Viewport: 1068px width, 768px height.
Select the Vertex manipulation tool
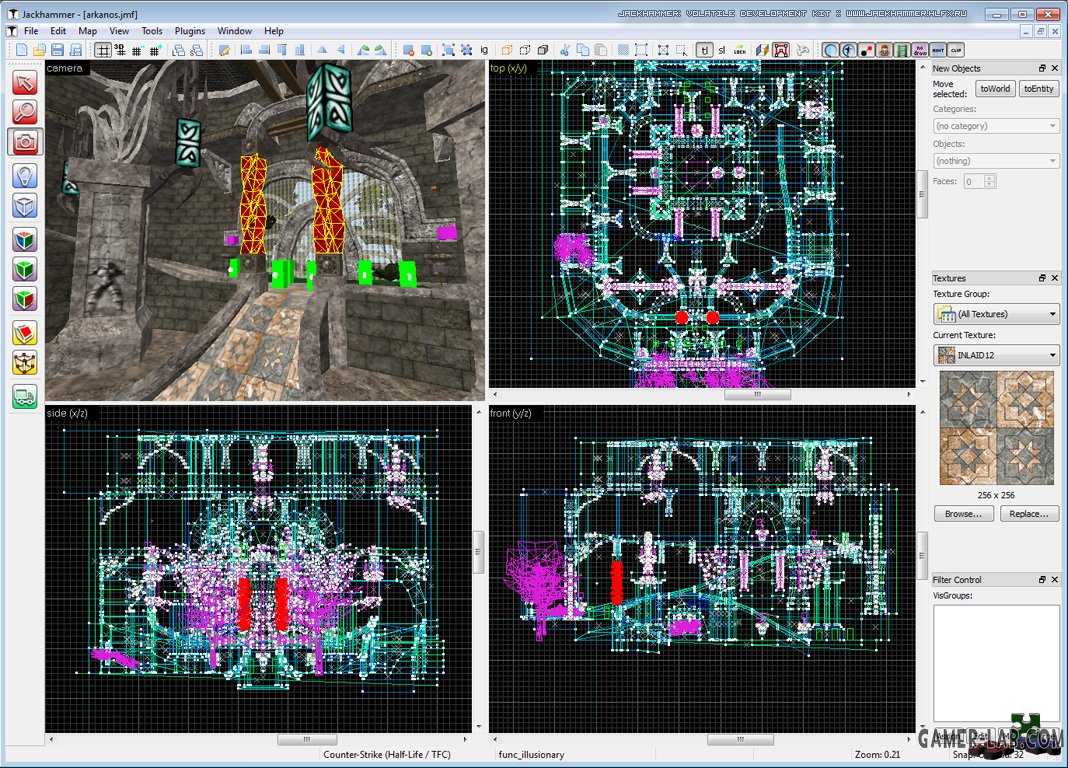pos(25,363)
